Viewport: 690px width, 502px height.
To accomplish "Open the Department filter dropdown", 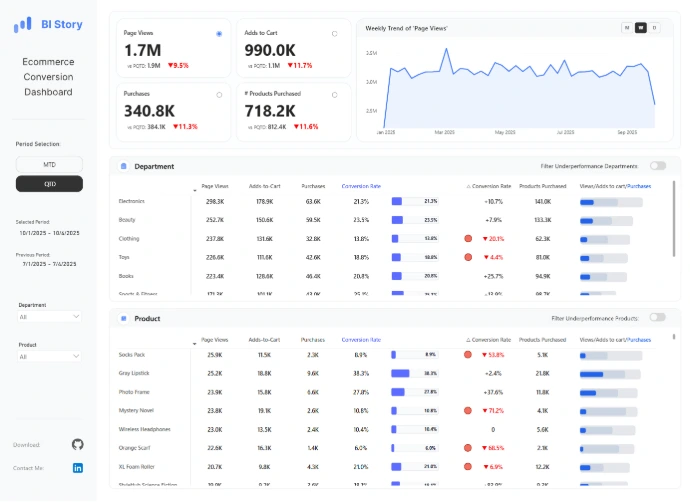I will (49, 316).
